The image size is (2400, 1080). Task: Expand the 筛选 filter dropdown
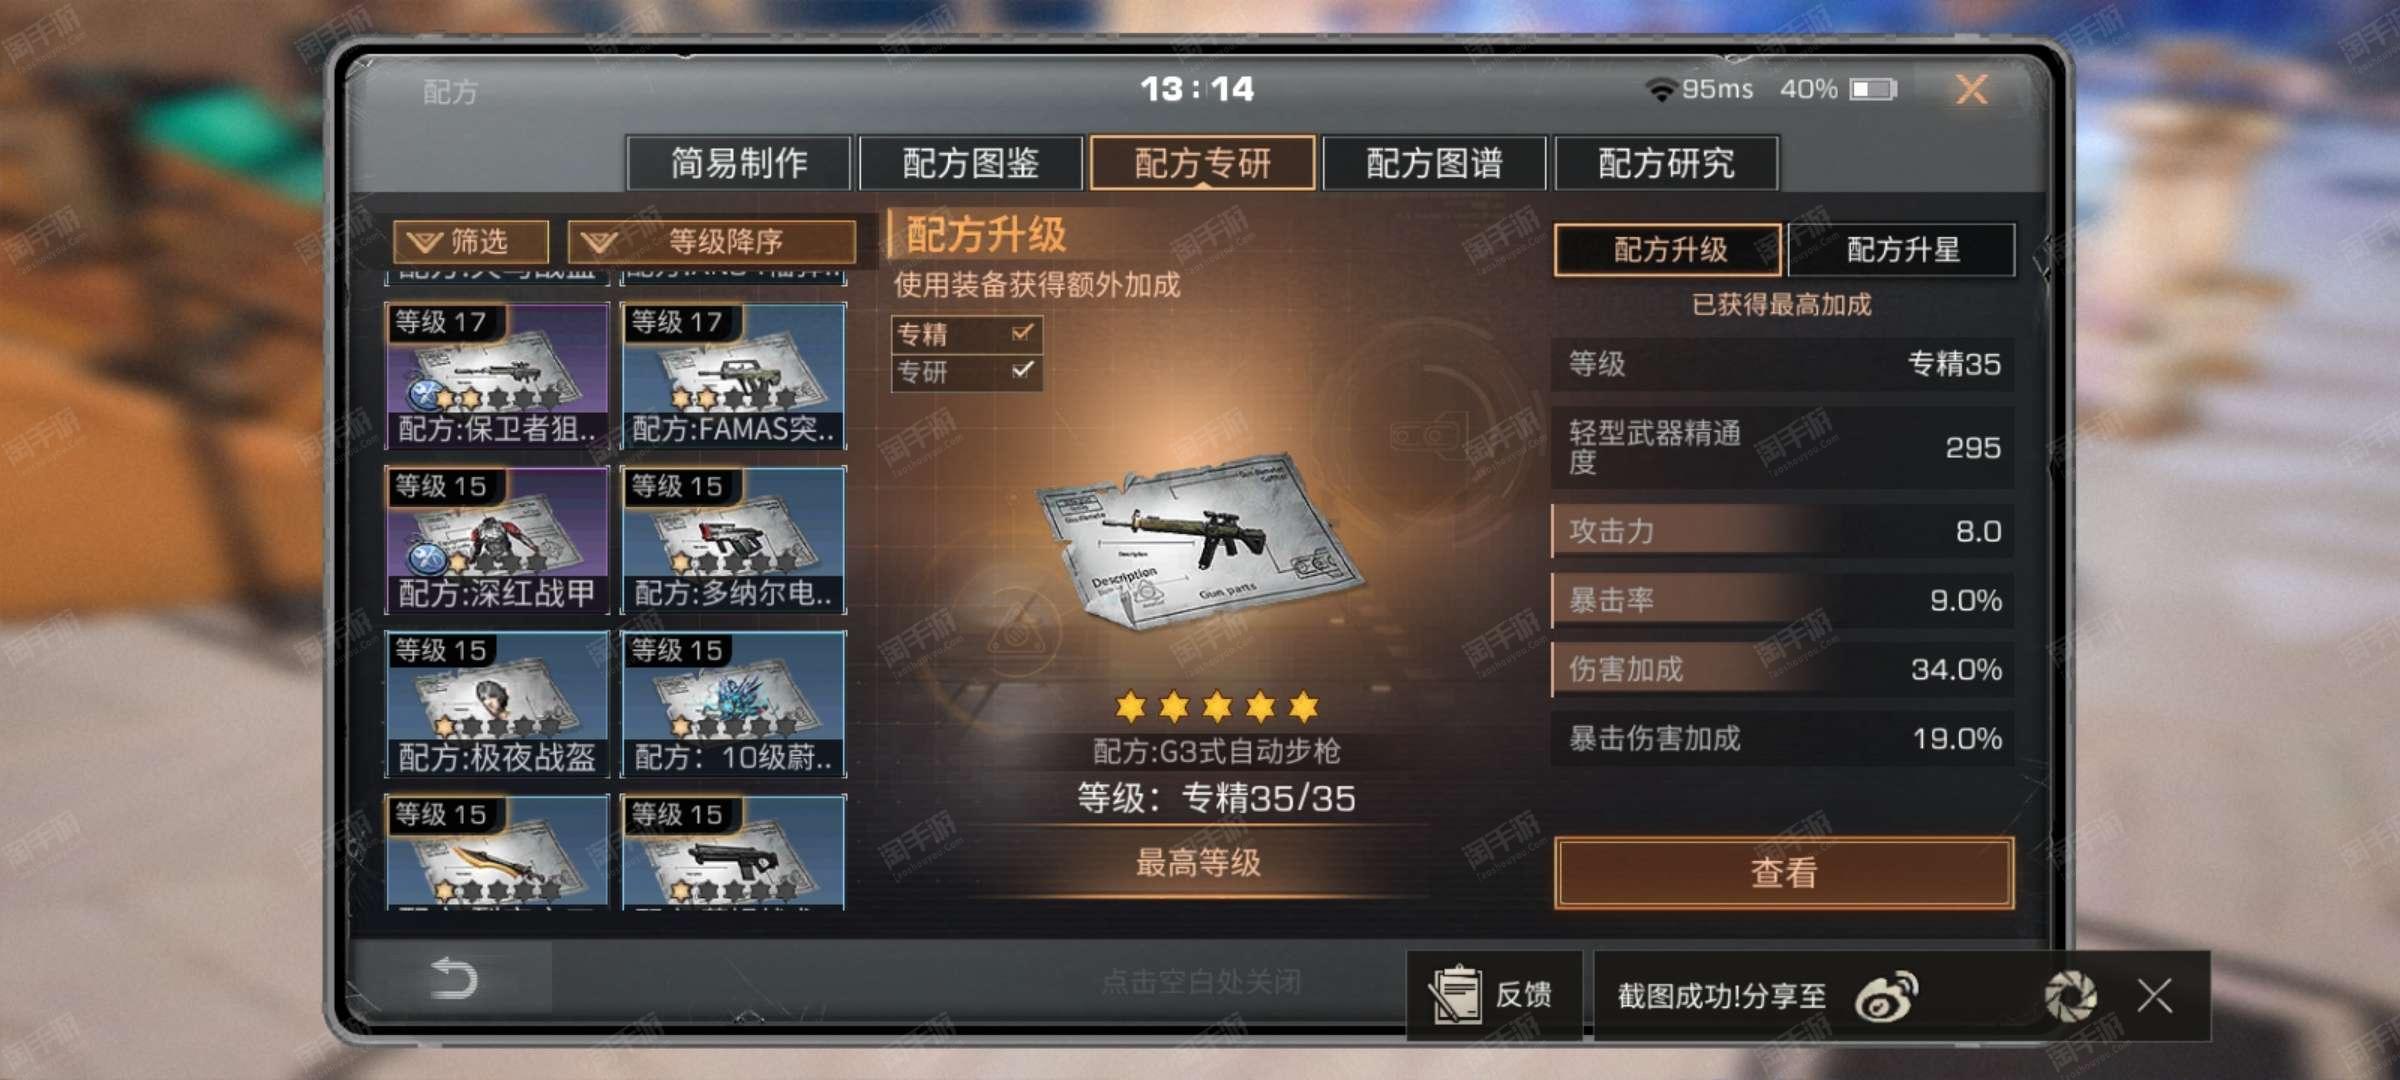pyautogui.click(x=471, y=241)
